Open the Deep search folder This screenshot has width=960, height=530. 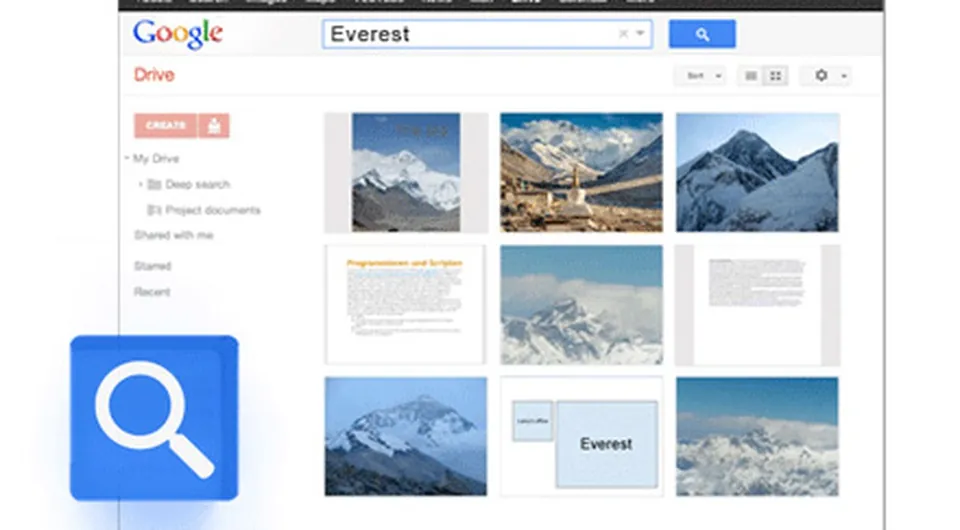(x=197, y=184)
